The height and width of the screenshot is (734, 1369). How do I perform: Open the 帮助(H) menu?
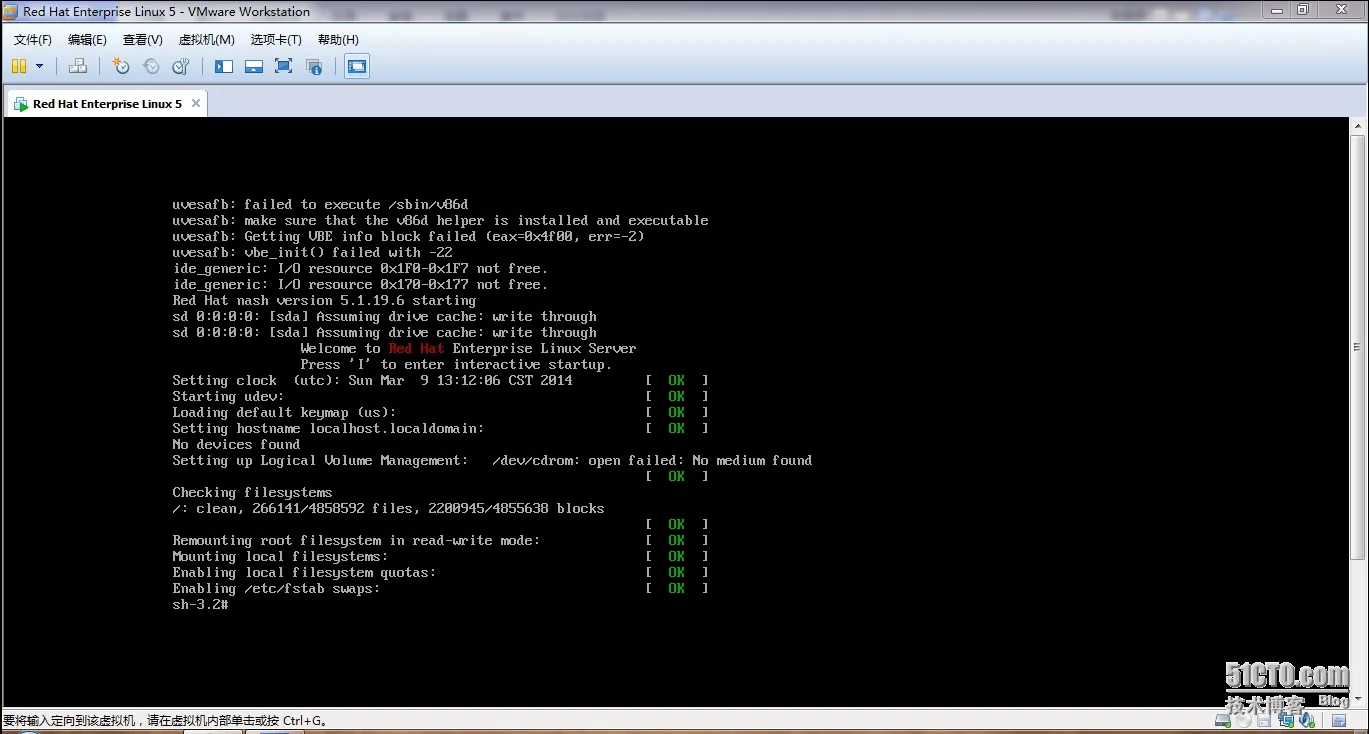338,39
